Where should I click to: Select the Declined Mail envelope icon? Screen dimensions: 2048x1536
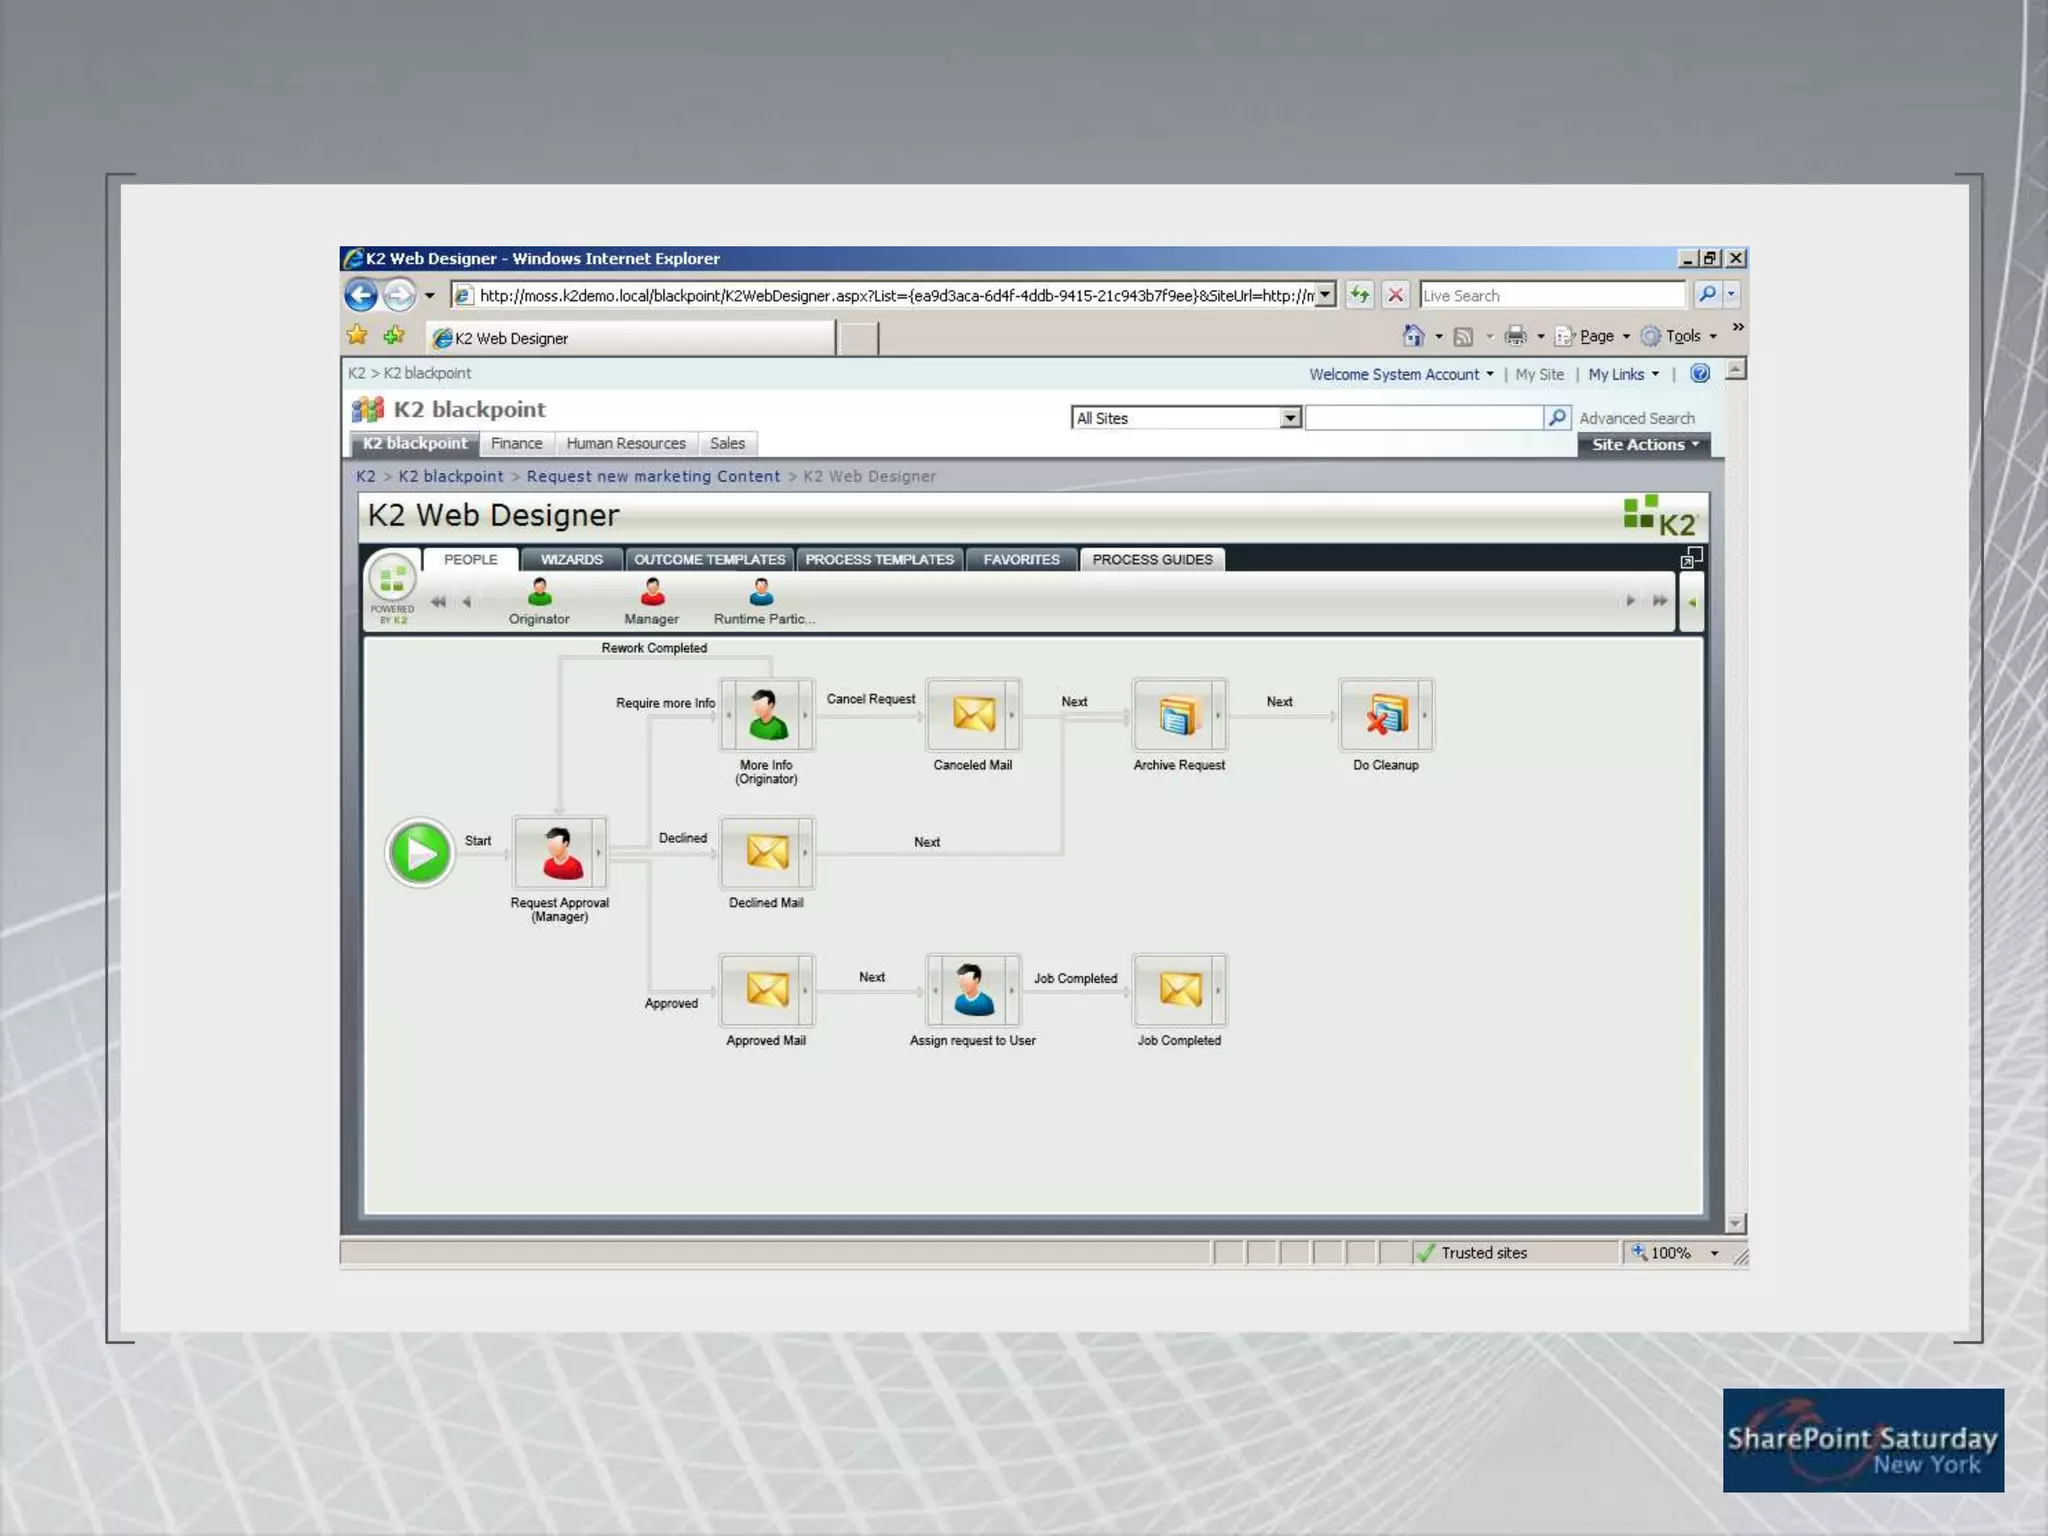point(767,853)
